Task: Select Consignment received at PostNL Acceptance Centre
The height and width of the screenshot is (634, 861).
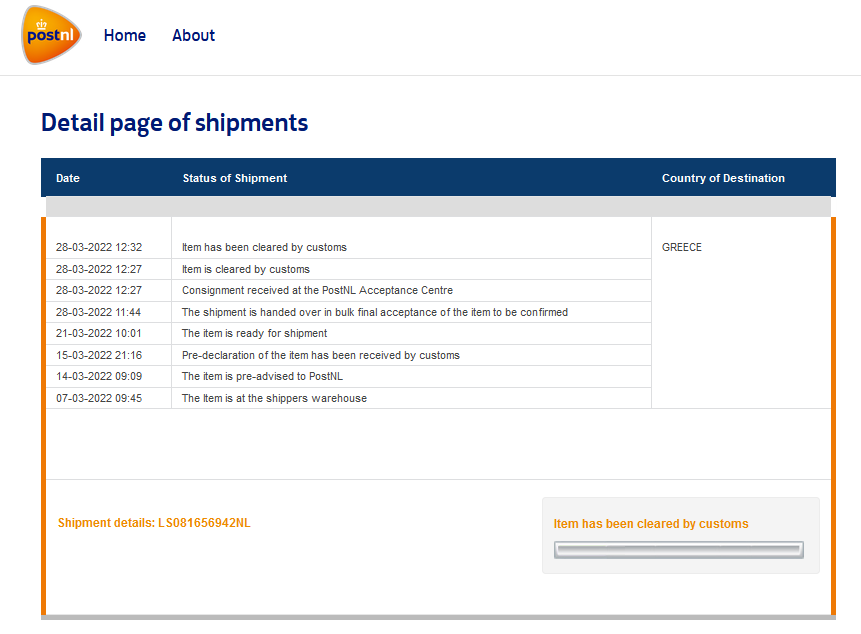Action: (x=349, y=290)
